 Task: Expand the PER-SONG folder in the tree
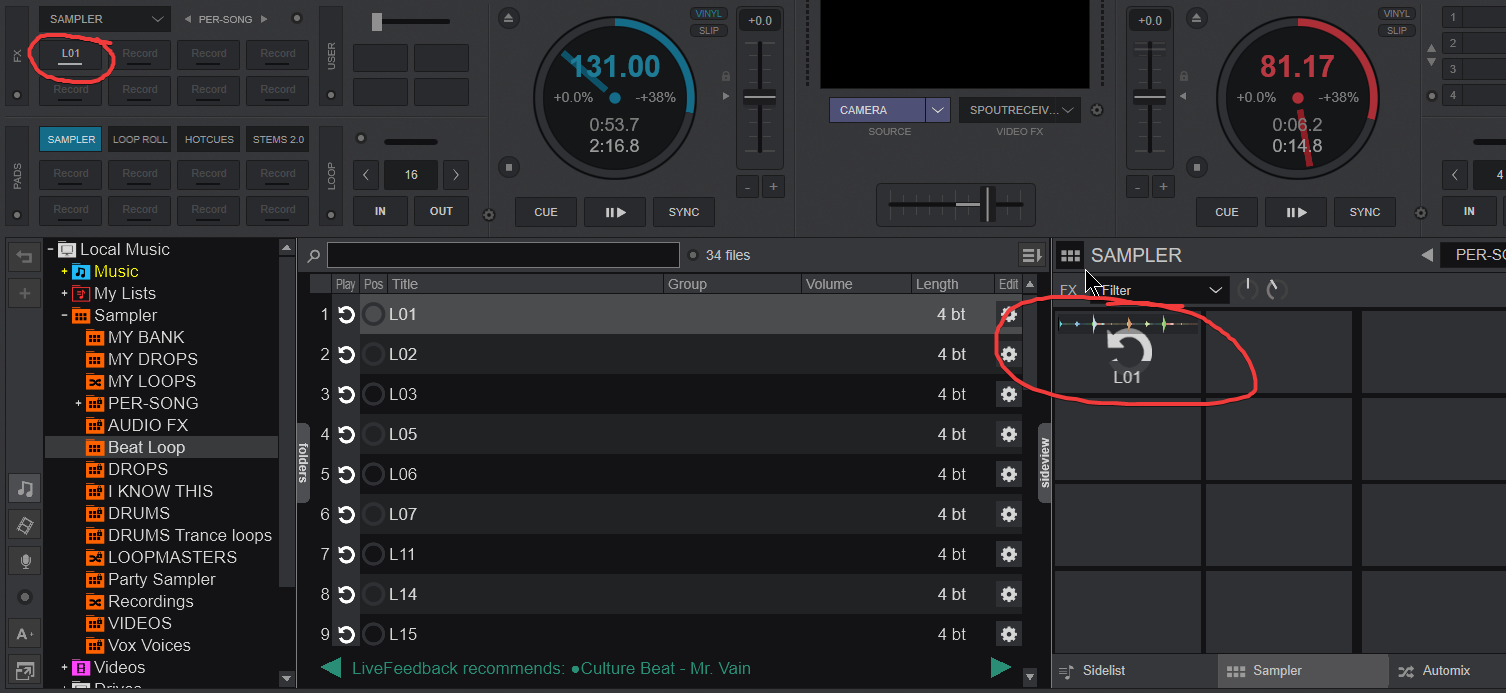point(79,403)
